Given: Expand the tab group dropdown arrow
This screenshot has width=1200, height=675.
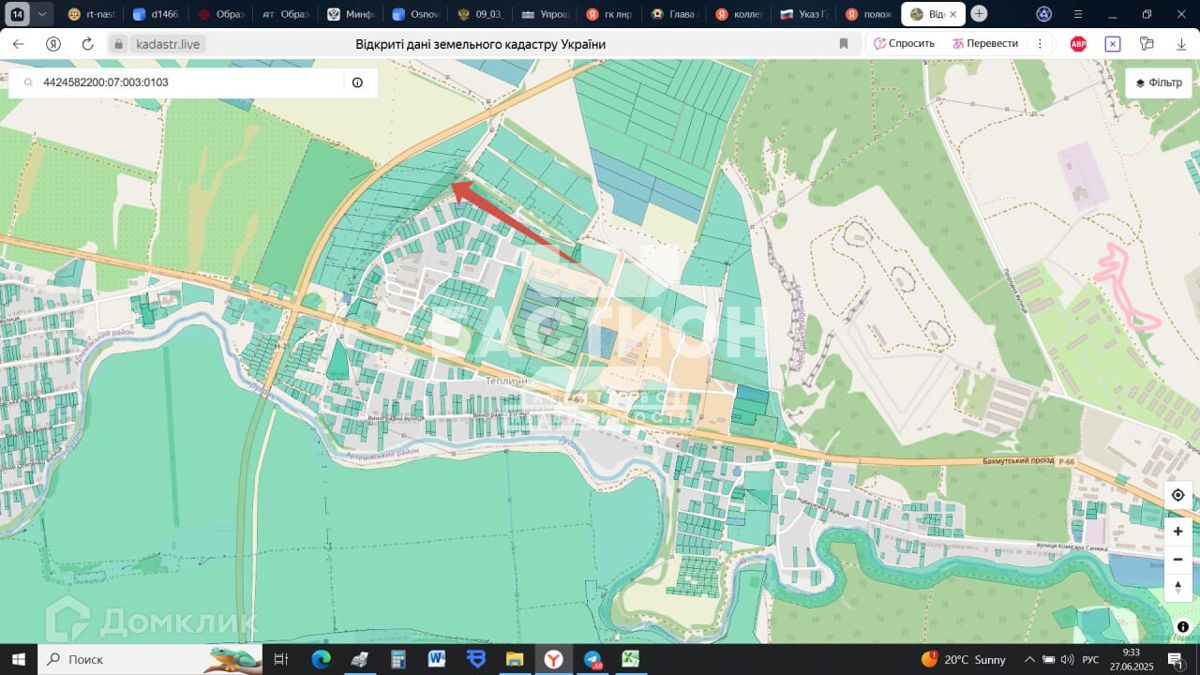Looking at the screenshot, I should point(41,14).
